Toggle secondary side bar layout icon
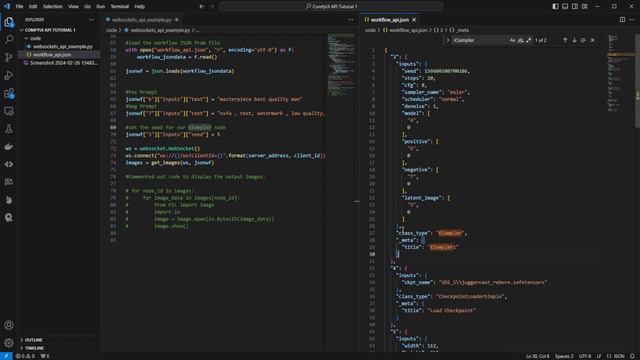 point(575,7)
